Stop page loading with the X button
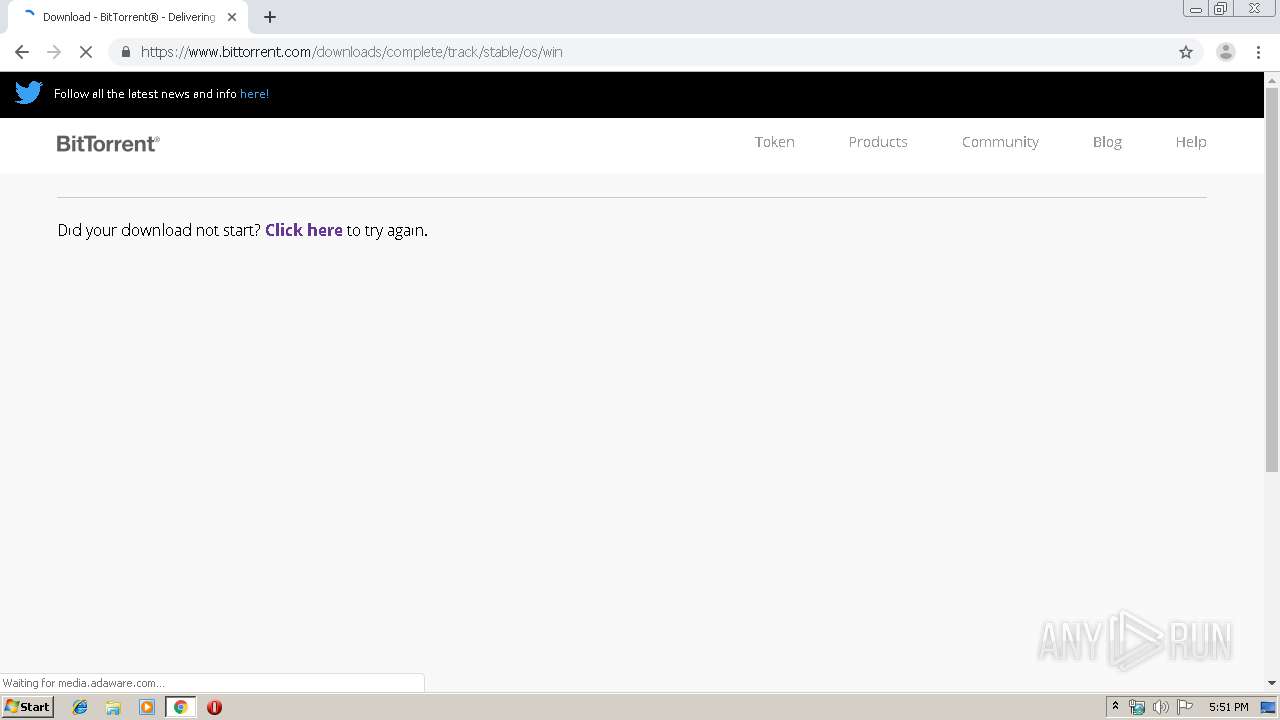This screenshot has height=720, width=1280. (x=86, y=52)
